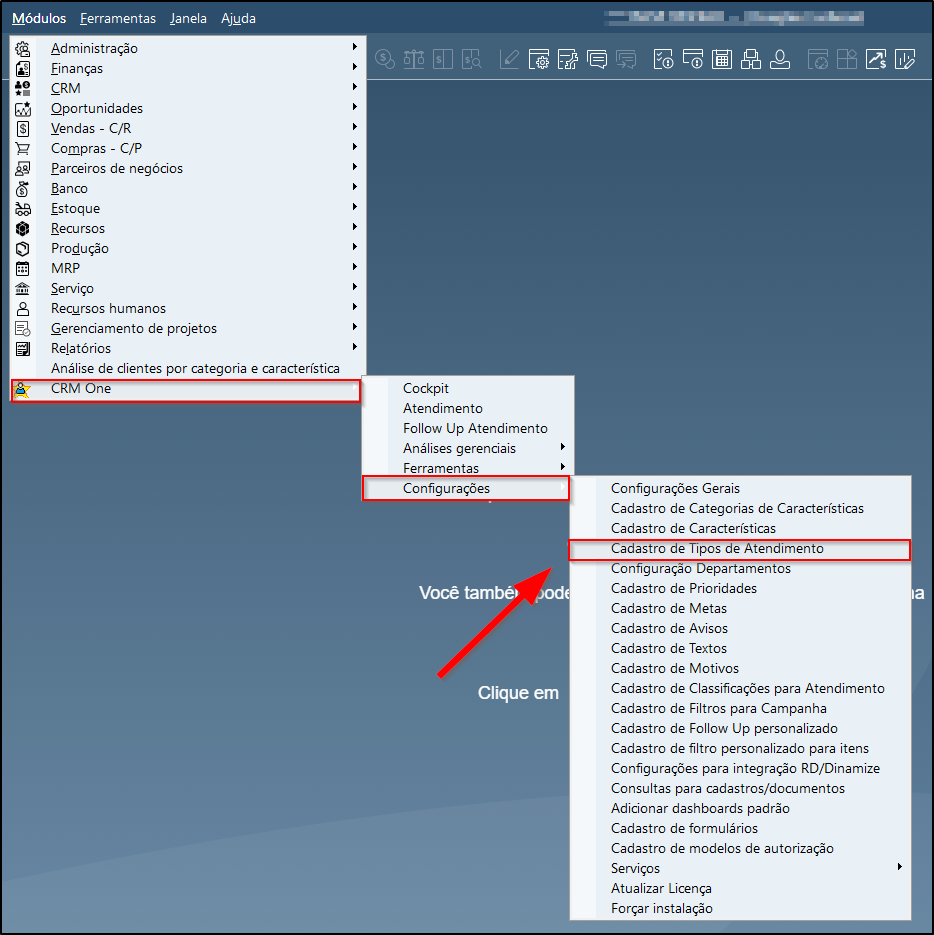Click the MRP calendar icon
Screen dimensions: 934x935
tap(23, 268)
